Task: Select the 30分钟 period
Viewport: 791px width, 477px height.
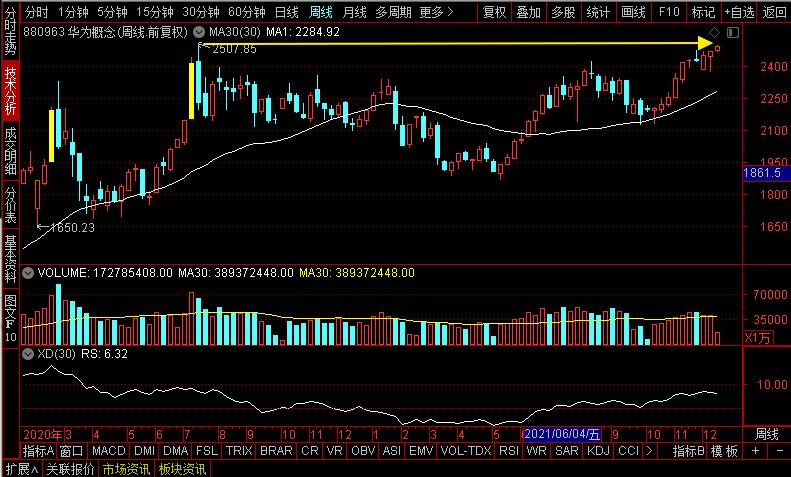Action: click(x=201, y=12)
